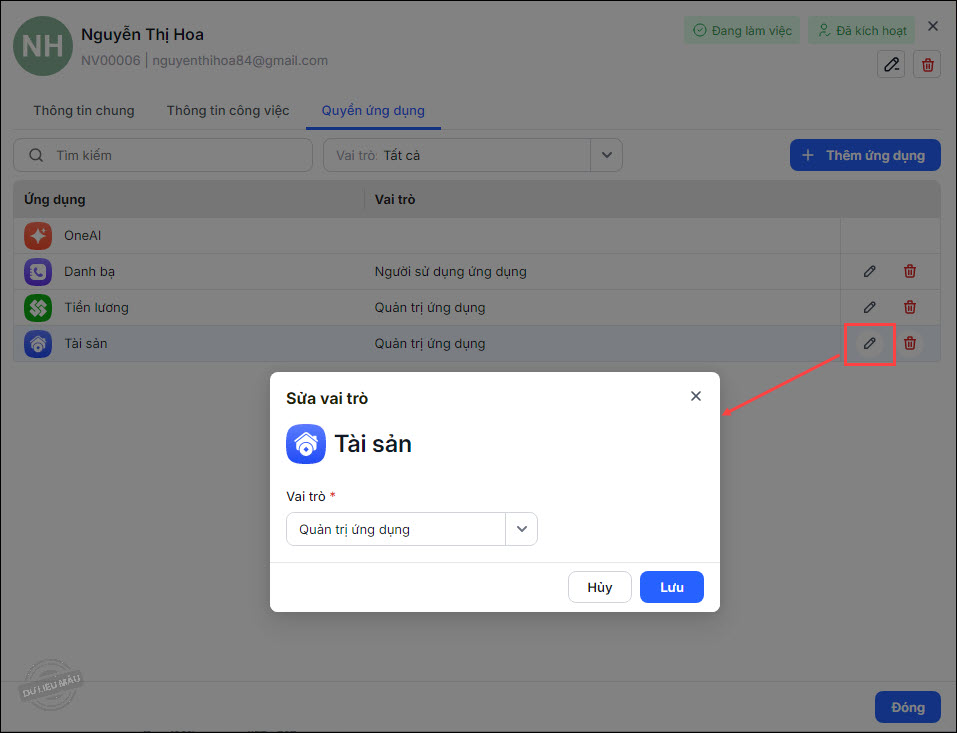Click the Vai trò required field label
This screenshot has height=733, width=957.
click(311, 496)
